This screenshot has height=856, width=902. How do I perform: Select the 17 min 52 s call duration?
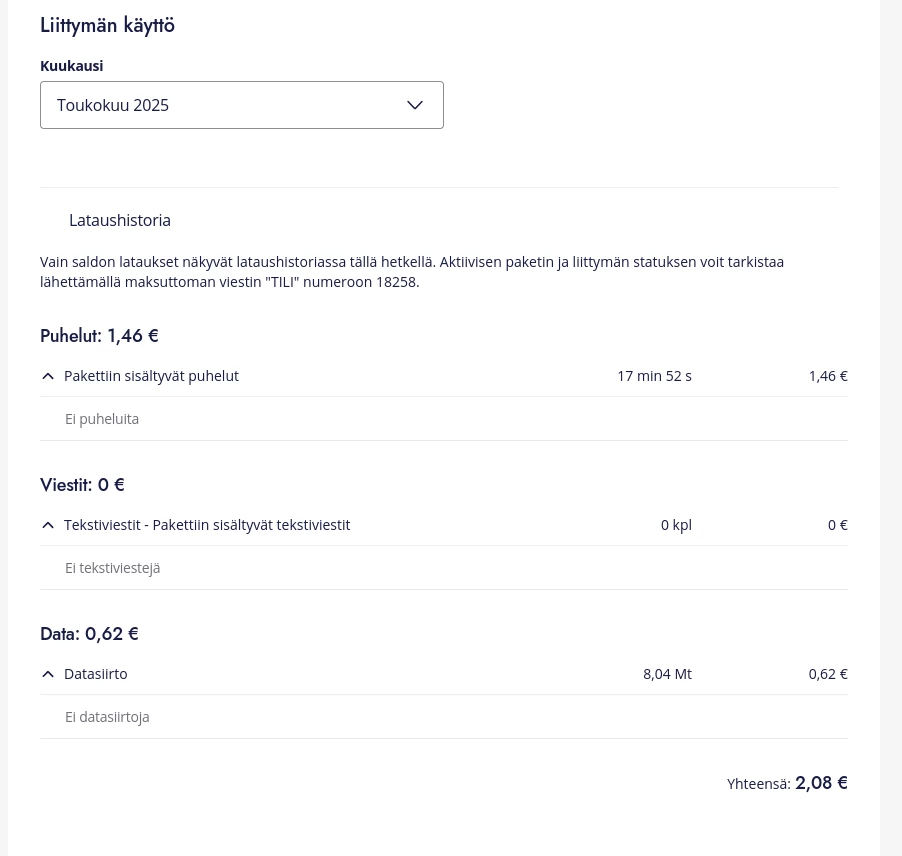point(655,376)
